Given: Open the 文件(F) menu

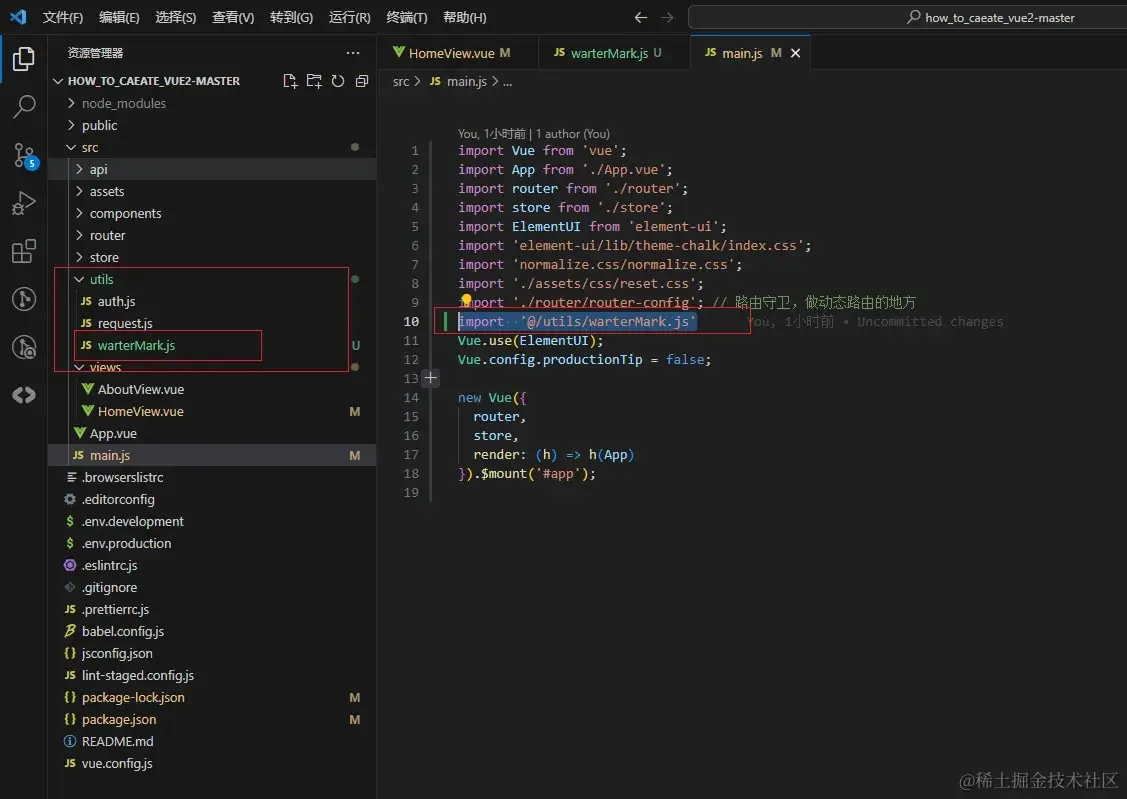Looking at the screenshot, I should point(63,17).
